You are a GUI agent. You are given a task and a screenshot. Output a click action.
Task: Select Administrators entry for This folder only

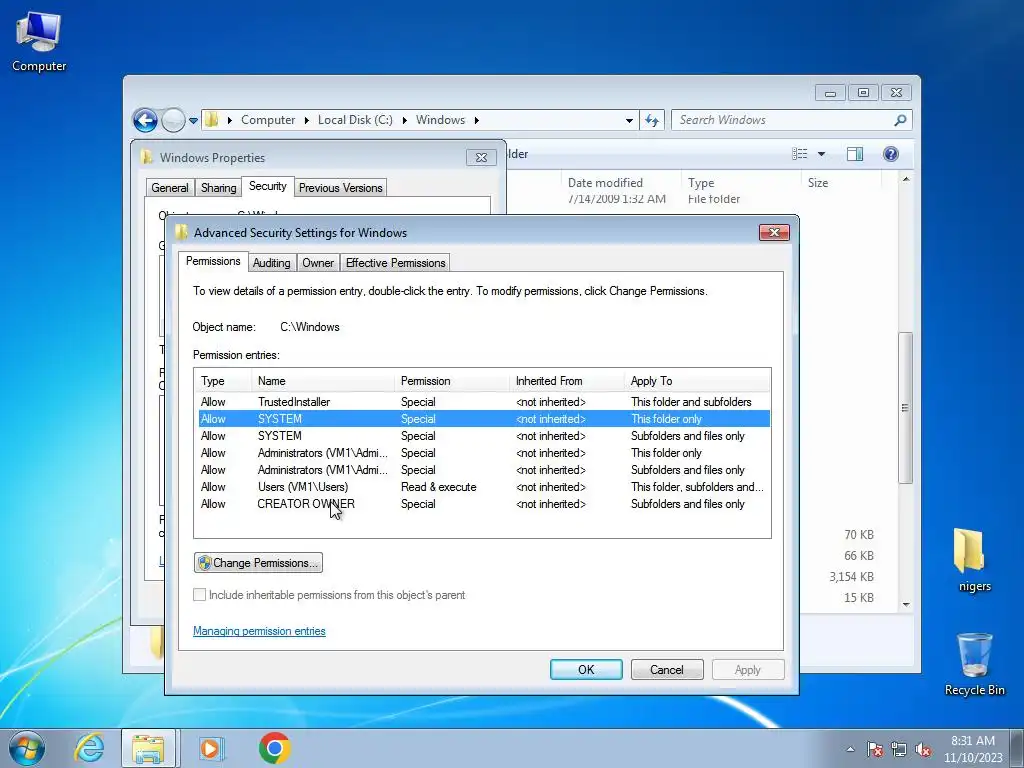[483, 453]
